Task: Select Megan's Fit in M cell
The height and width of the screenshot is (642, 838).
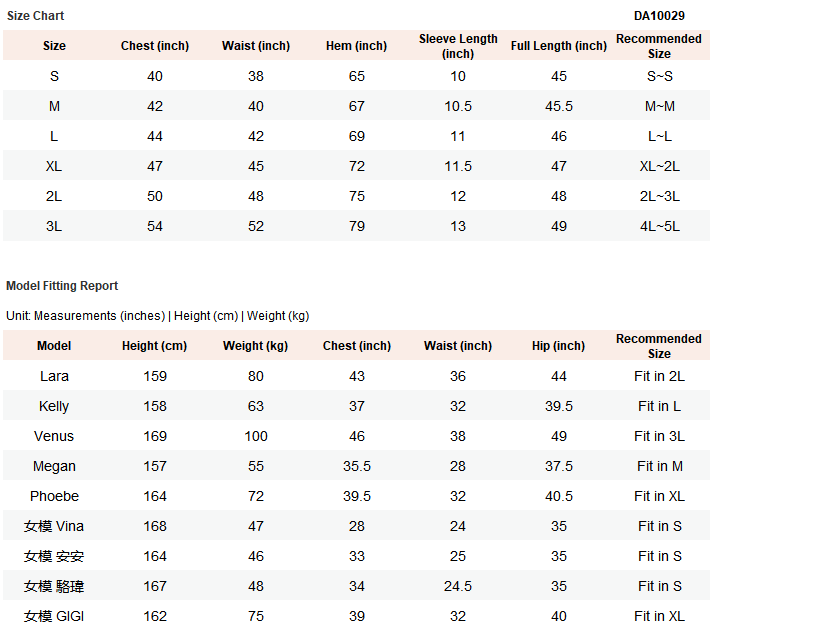Action: [659, 466]
